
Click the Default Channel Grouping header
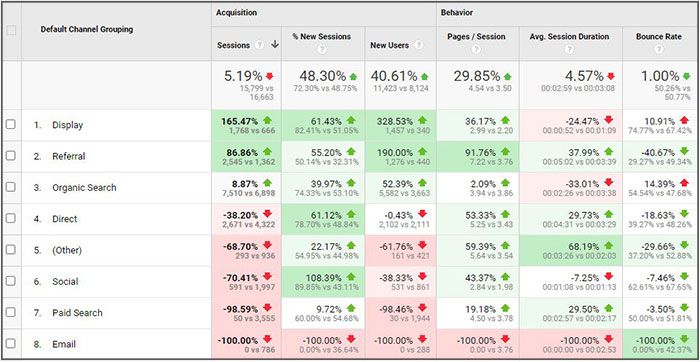(x=87, y=29)
